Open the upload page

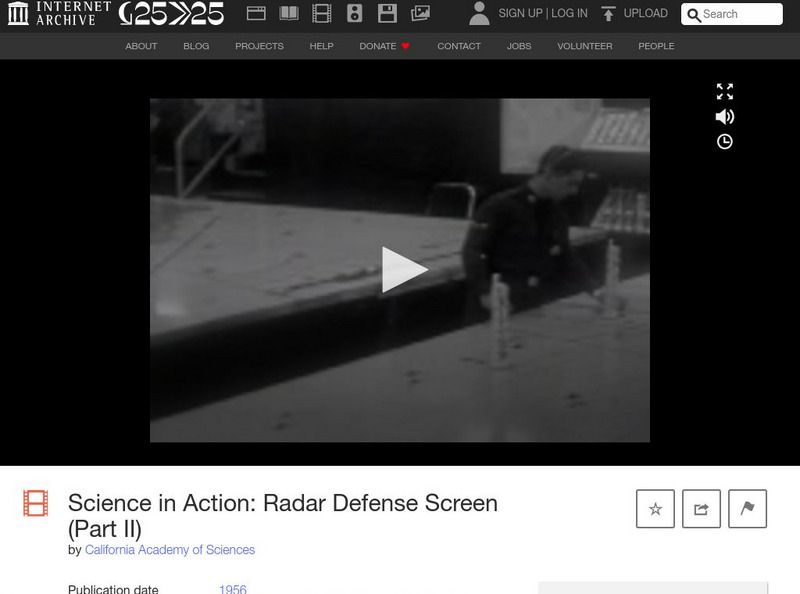(636, 13)
